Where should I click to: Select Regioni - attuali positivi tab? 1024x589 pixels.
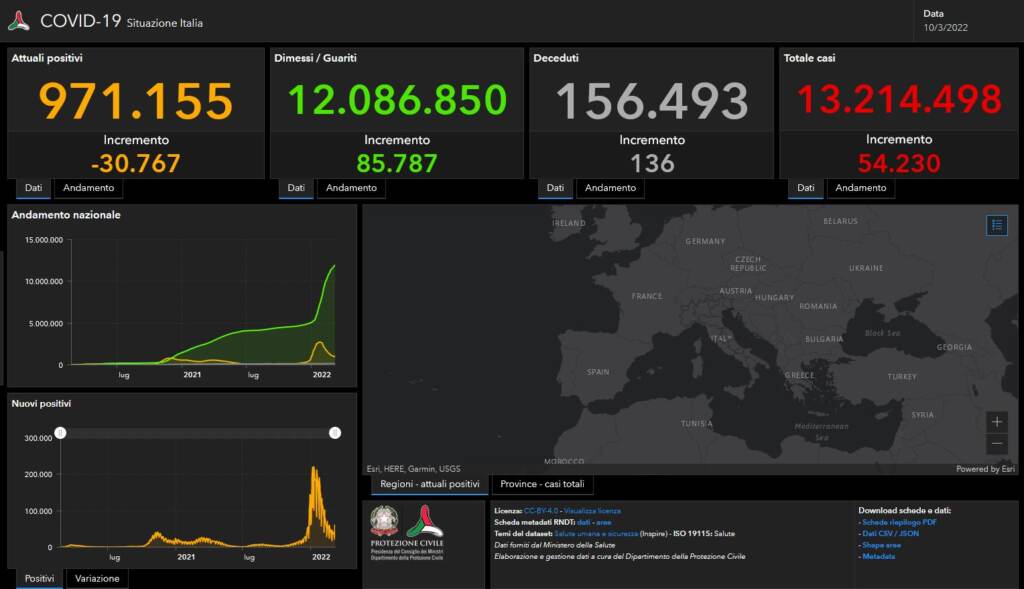click(429, 485)
